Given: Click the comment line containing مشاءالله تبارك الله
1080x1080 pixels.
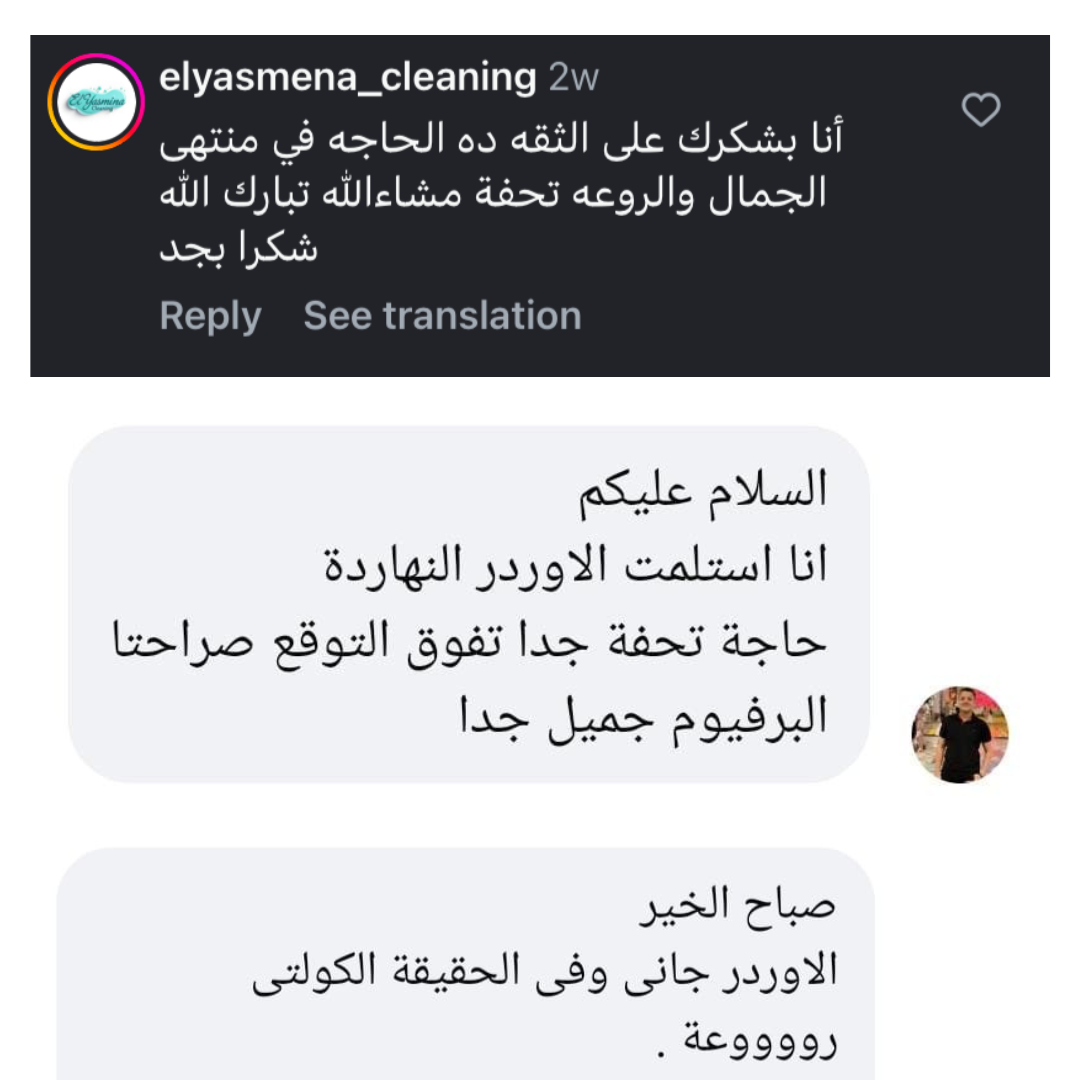Looking at the screenshot, I should (494, 194).
